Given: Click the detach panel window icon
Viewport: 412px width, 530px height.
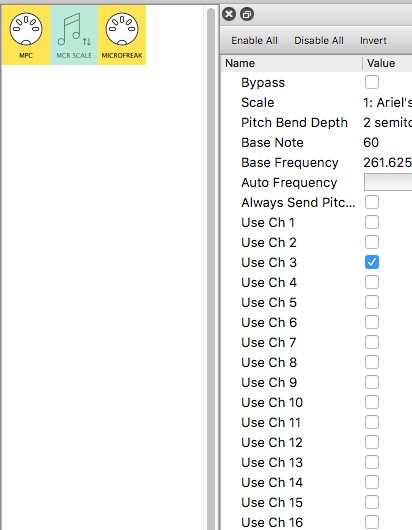Looking at the screenshot, I should click(247, 14).
